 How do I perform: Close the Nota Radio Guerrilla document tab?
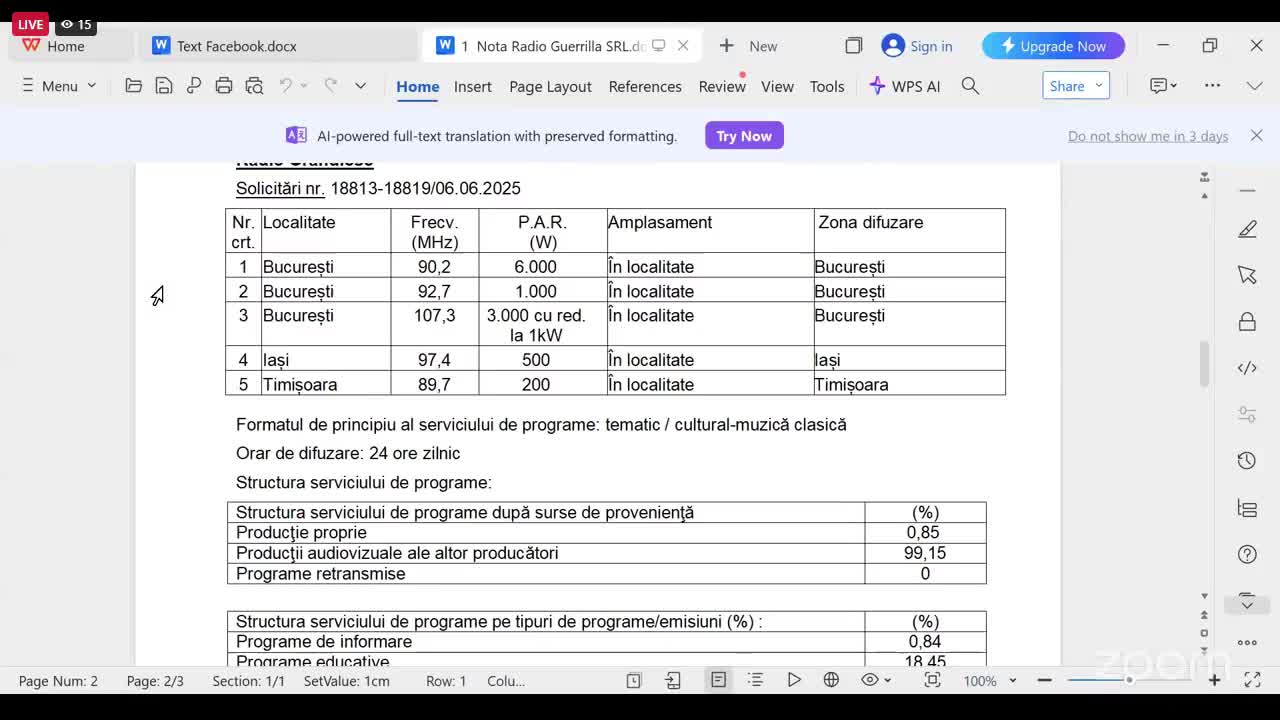click(x=683, y=46)
